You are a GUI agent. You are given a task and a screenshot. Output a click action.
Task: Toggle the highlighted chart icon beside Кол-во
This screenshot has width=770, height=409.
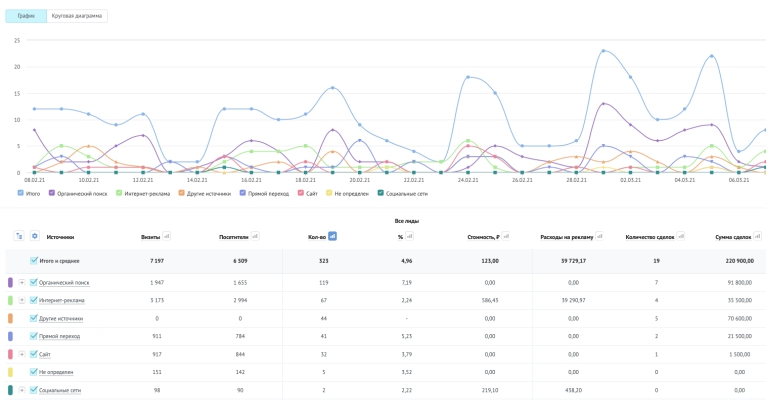tap(332, 236)
